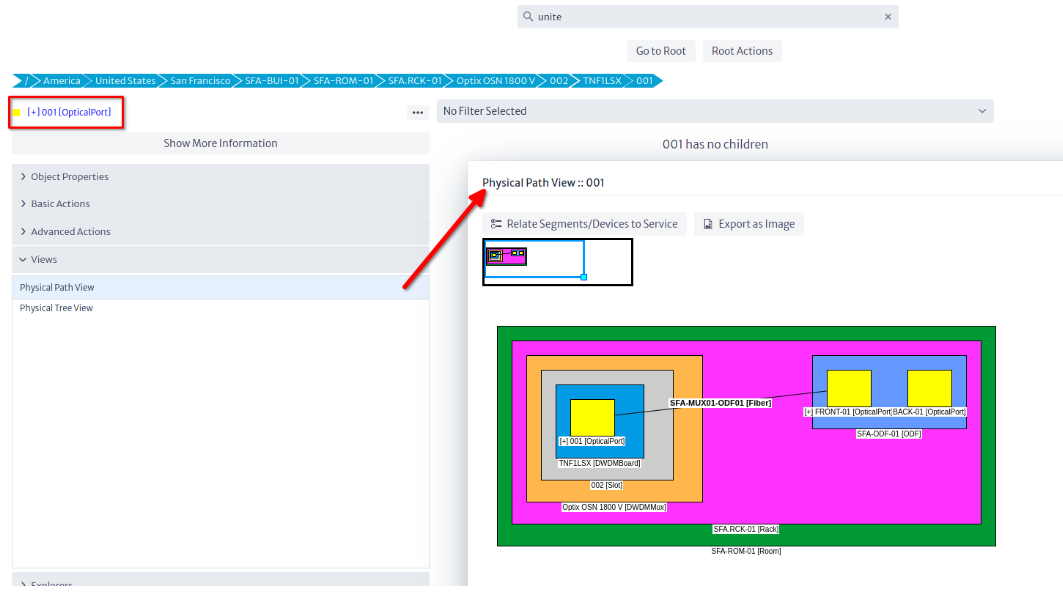Navigate to San Francisco breadcrumb
This screenshot has height=595, width=1063.
click(200, 81)
